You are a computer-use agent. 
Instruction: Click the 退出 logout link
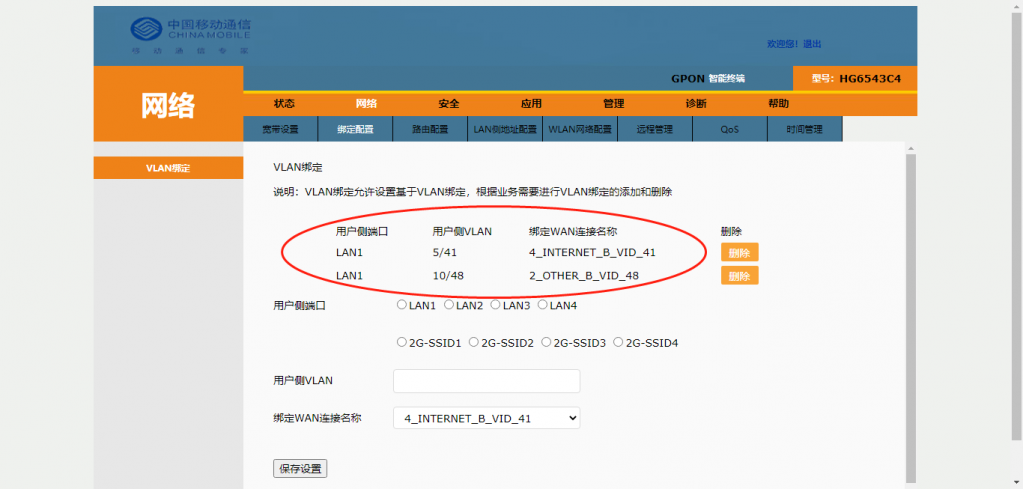(812, 44)
